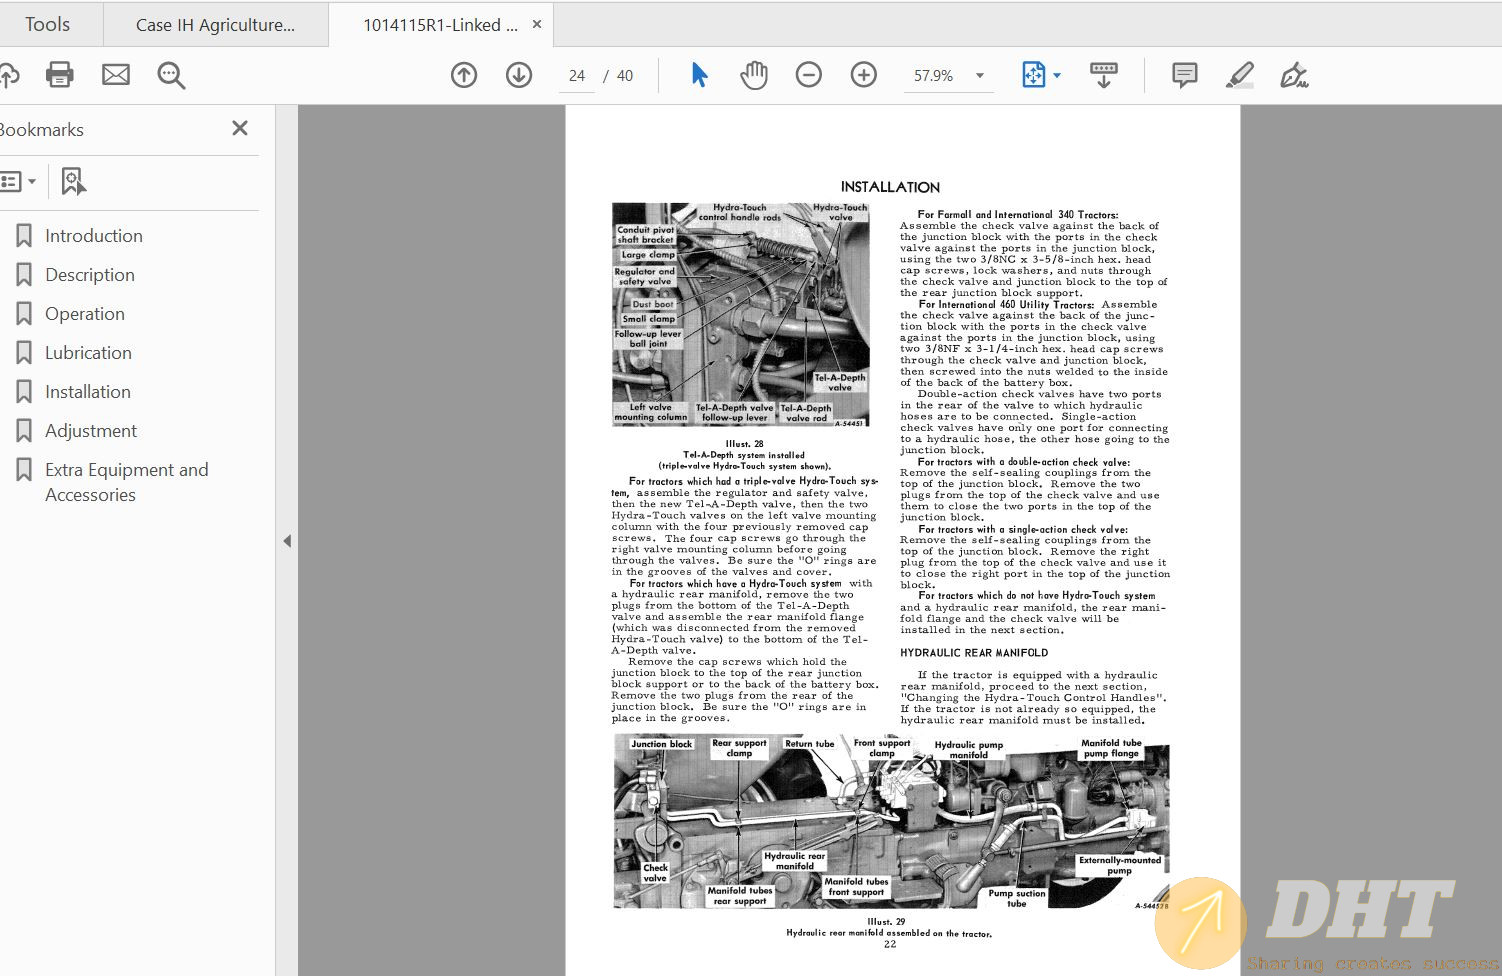Open the page fit options dropdown arrow
The image size is (1502, 976).
(x=1057, y=76)
